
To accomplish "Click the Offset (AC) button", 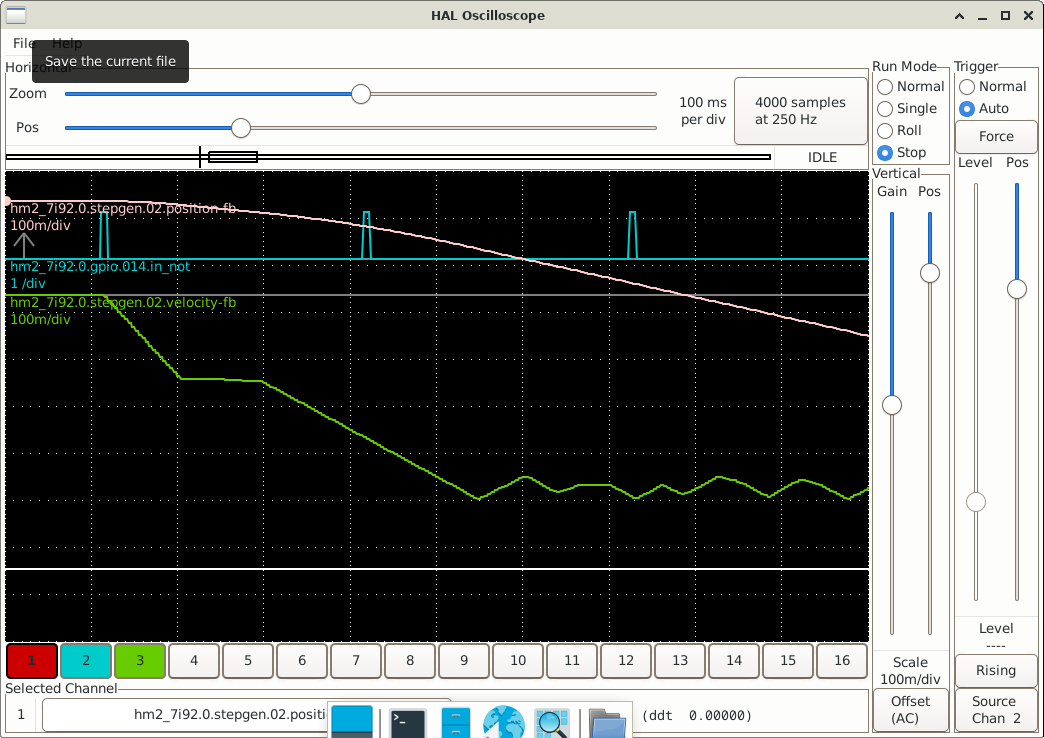I will 910,710.
